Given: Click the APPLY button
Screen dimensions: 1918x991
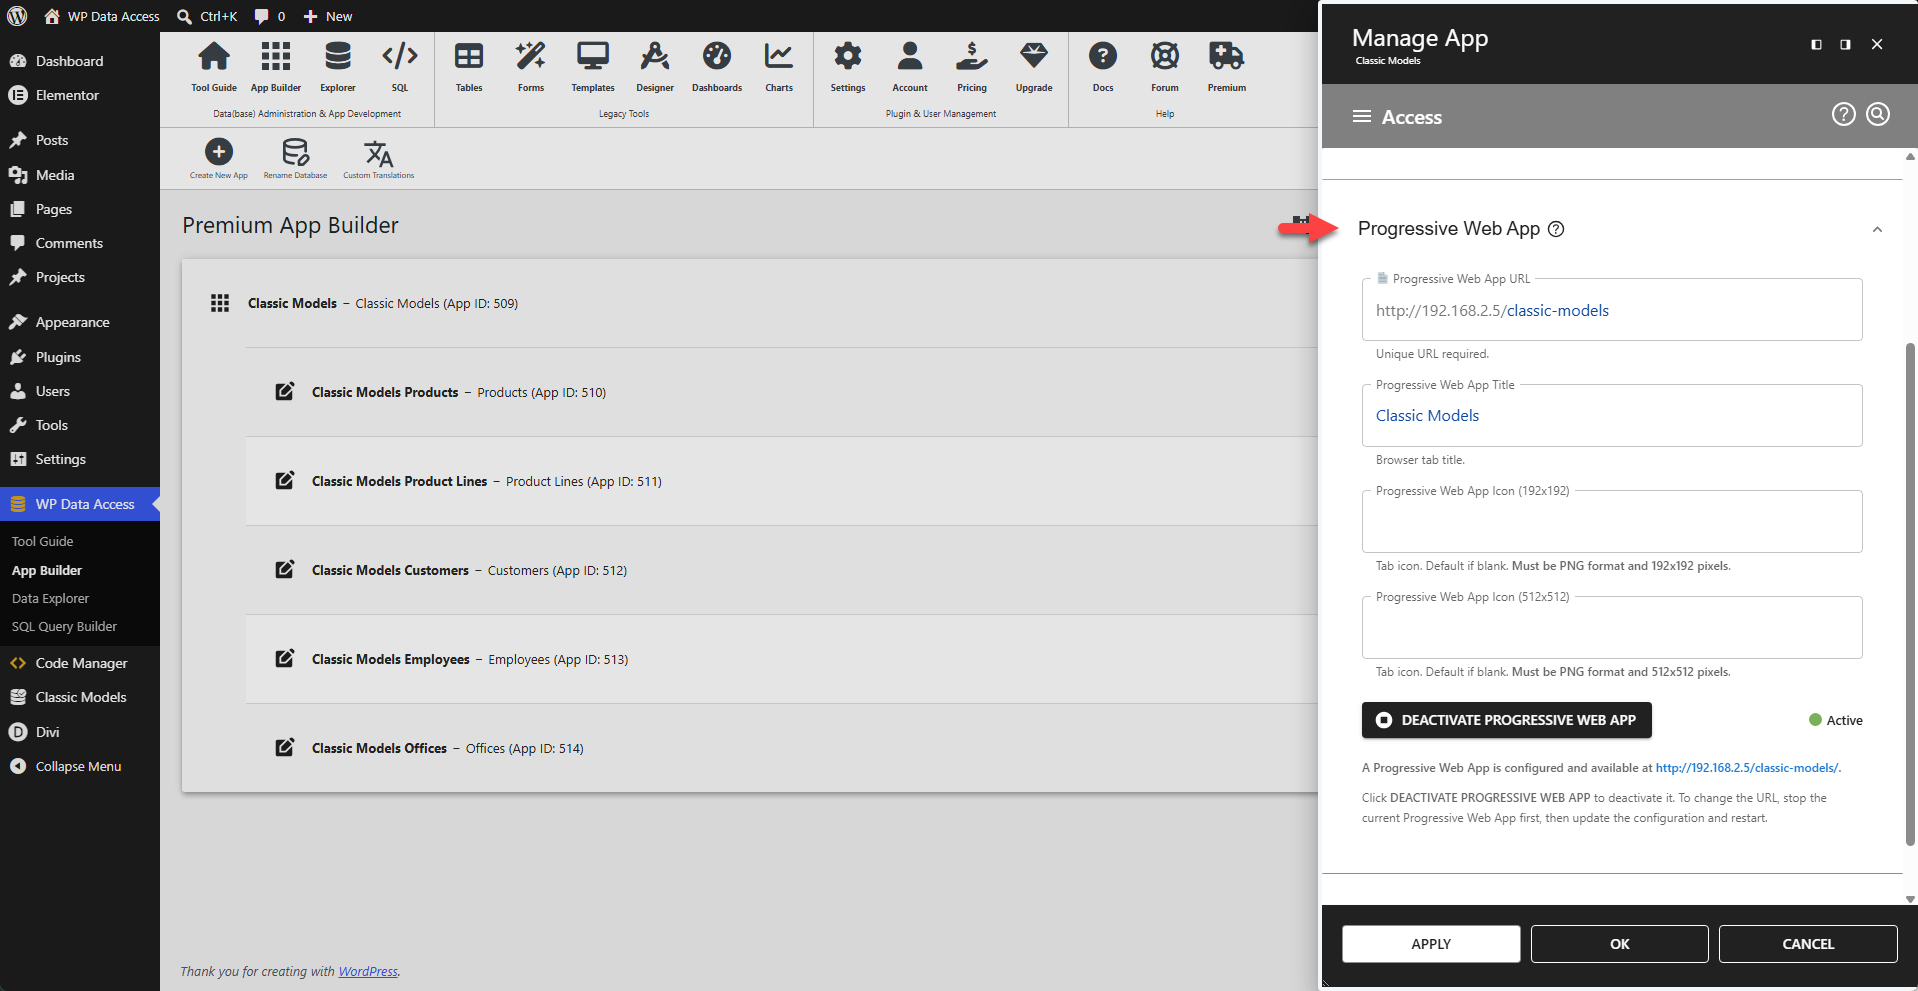Looking at the screenshot, I should point(1431,944).
